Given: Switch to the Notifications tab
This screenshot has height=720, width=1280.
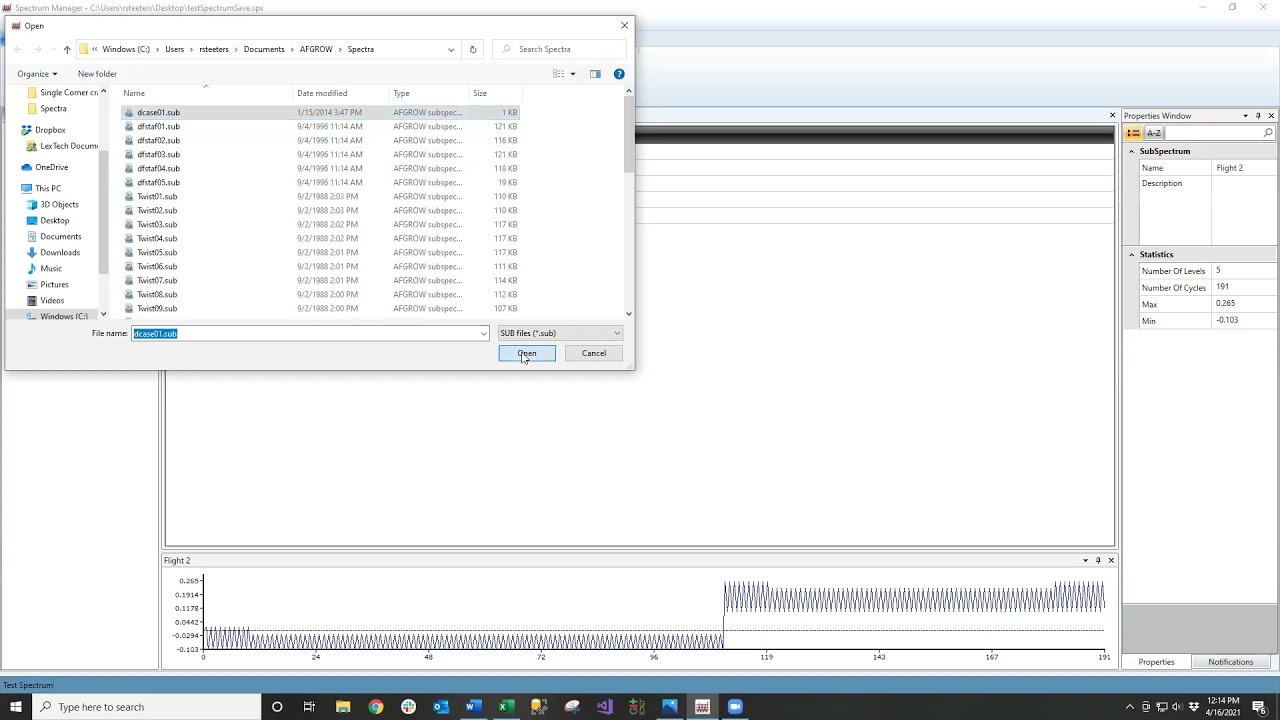Looking at the screenshot, I should click(1230, 662).
